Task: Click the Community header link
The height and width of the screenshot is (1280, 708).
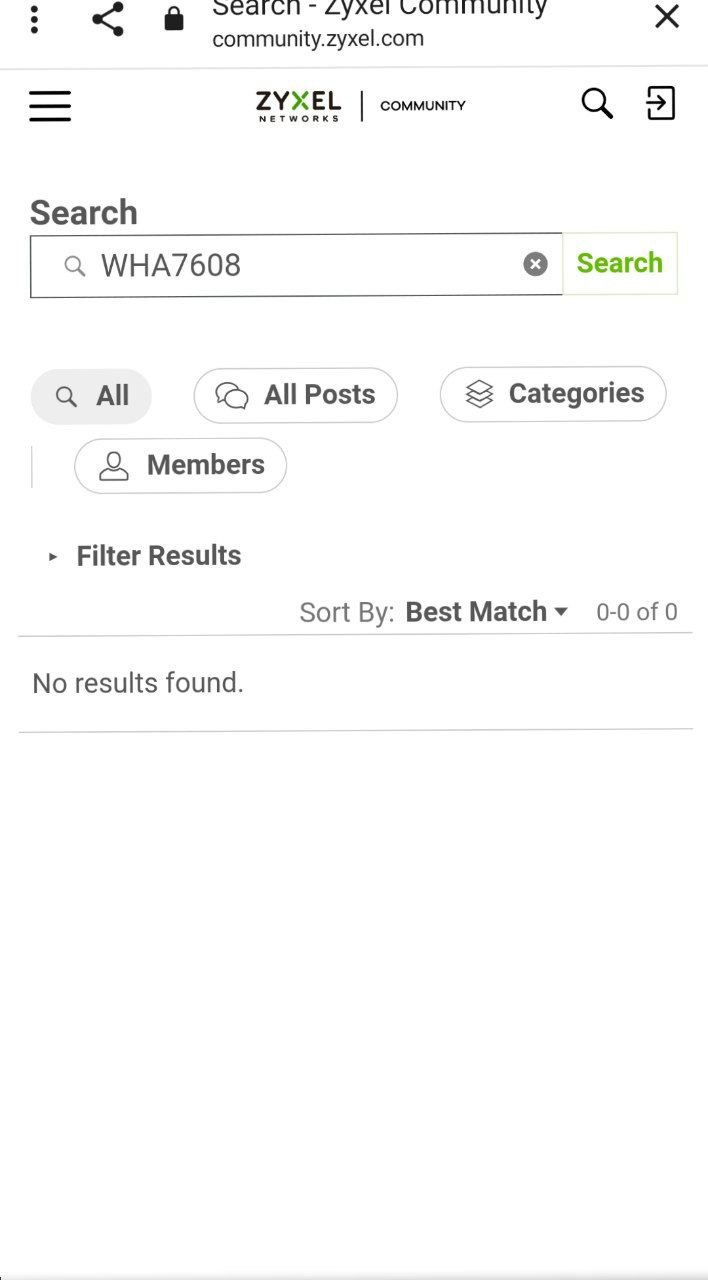Action: tap(423, 106)
